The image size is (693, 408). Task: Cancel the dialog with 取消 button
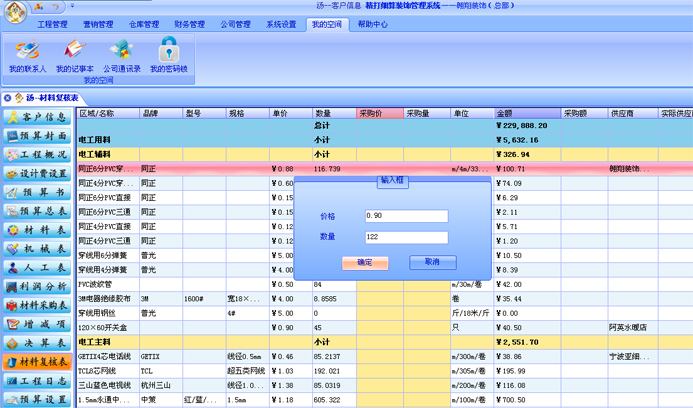[433, 262]
